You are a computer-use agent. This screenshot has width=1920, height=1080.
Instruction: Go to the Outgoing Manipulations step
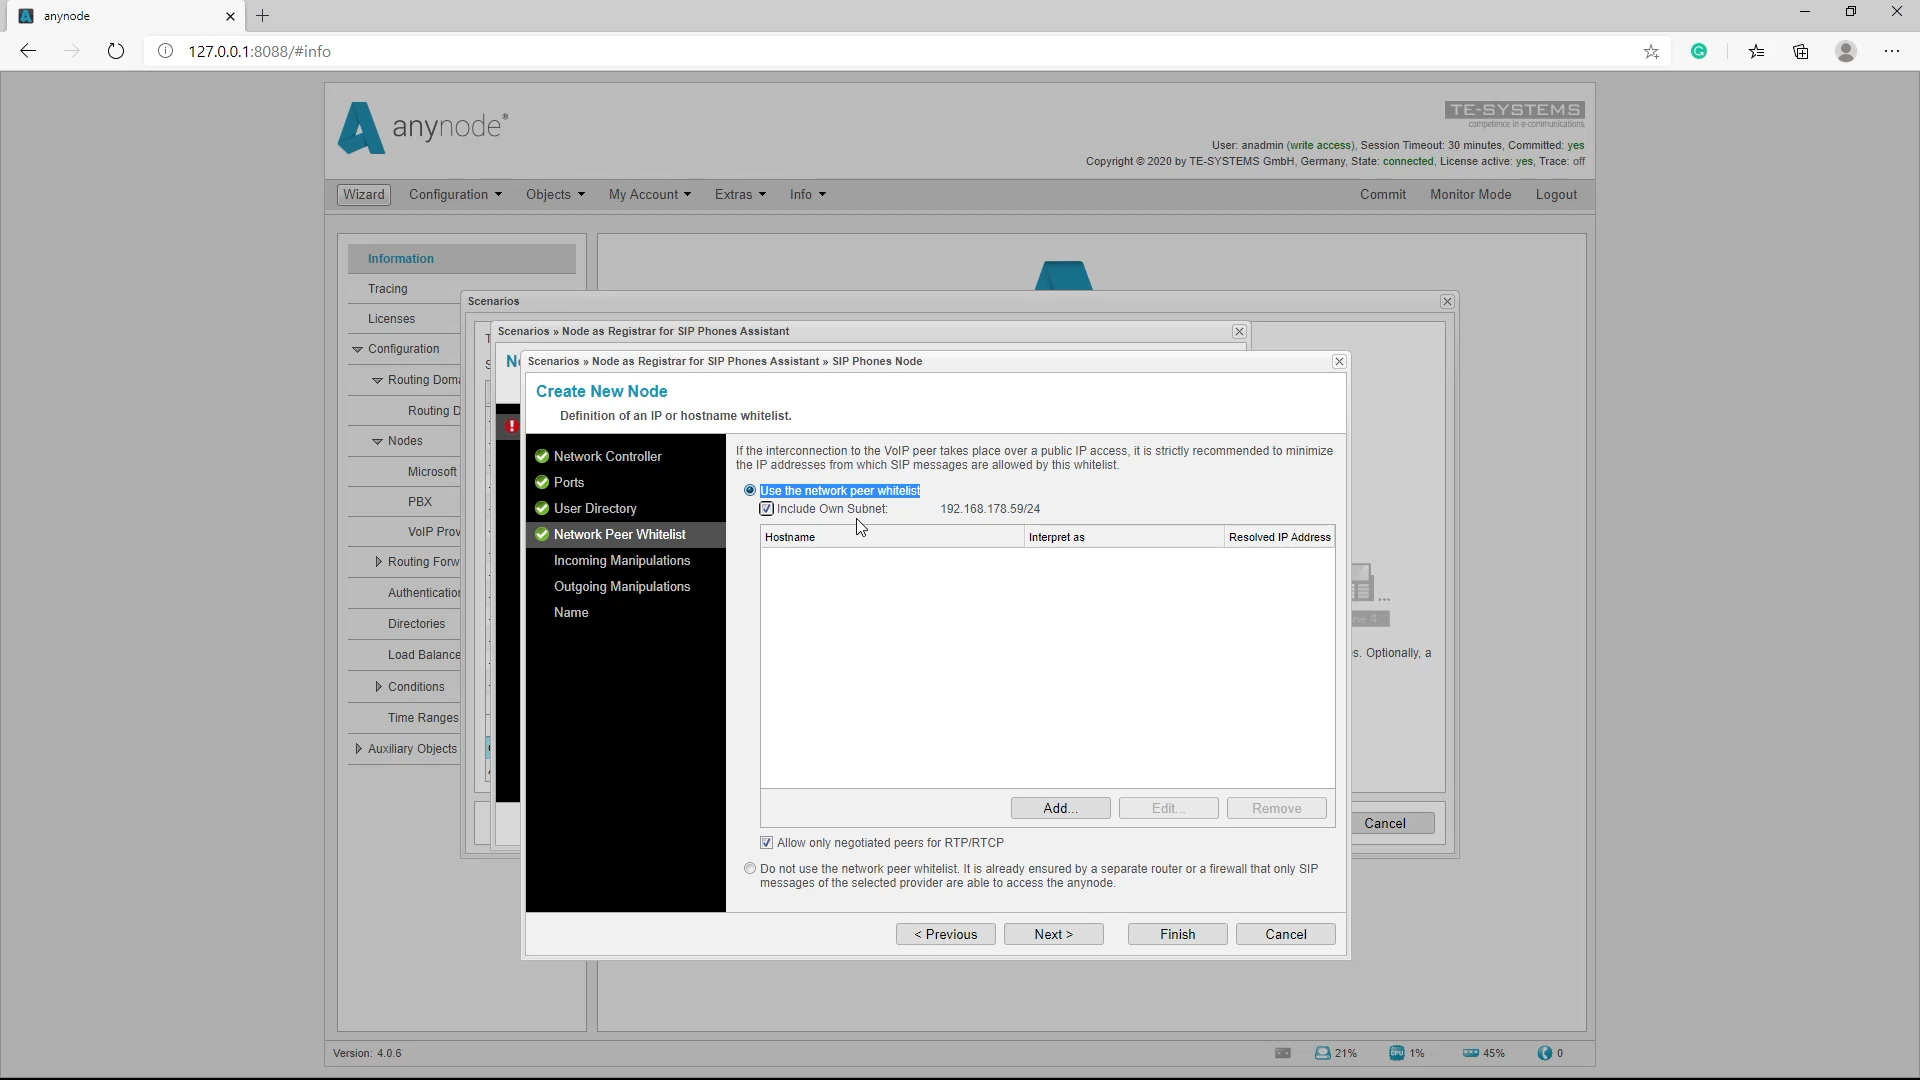622,586
